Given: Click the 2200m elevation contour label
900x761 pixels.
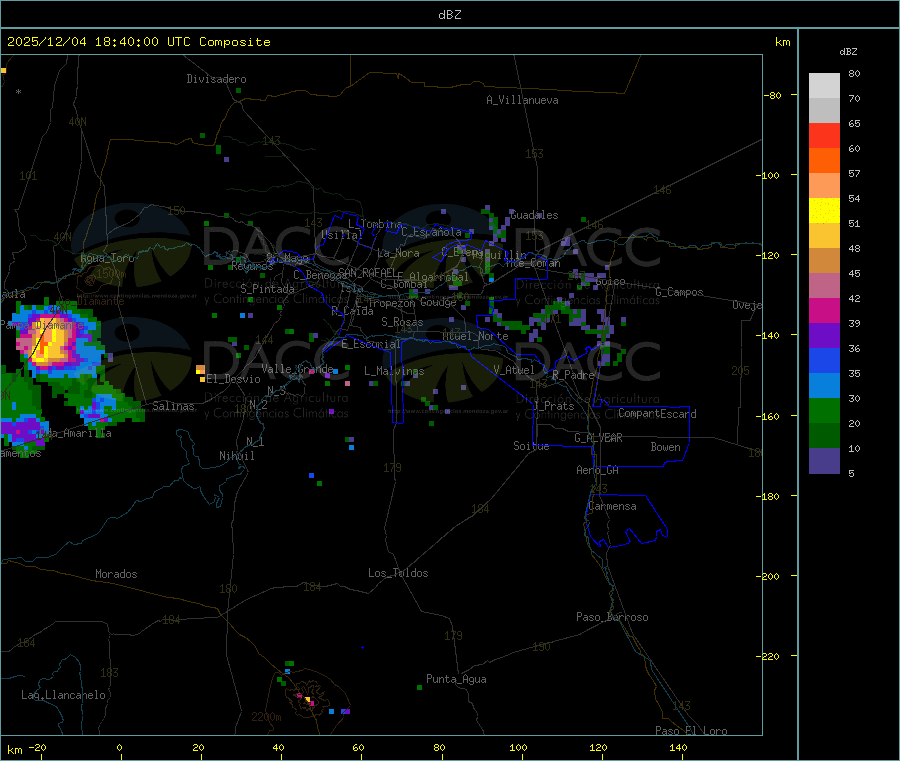Looking at the screenshot, I should pos(266,717).
